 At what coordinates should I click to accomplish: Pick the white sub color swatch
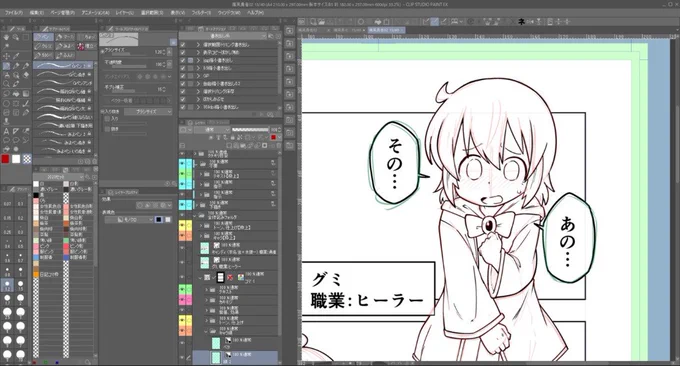pyautogui.click(x=16, y=159)
